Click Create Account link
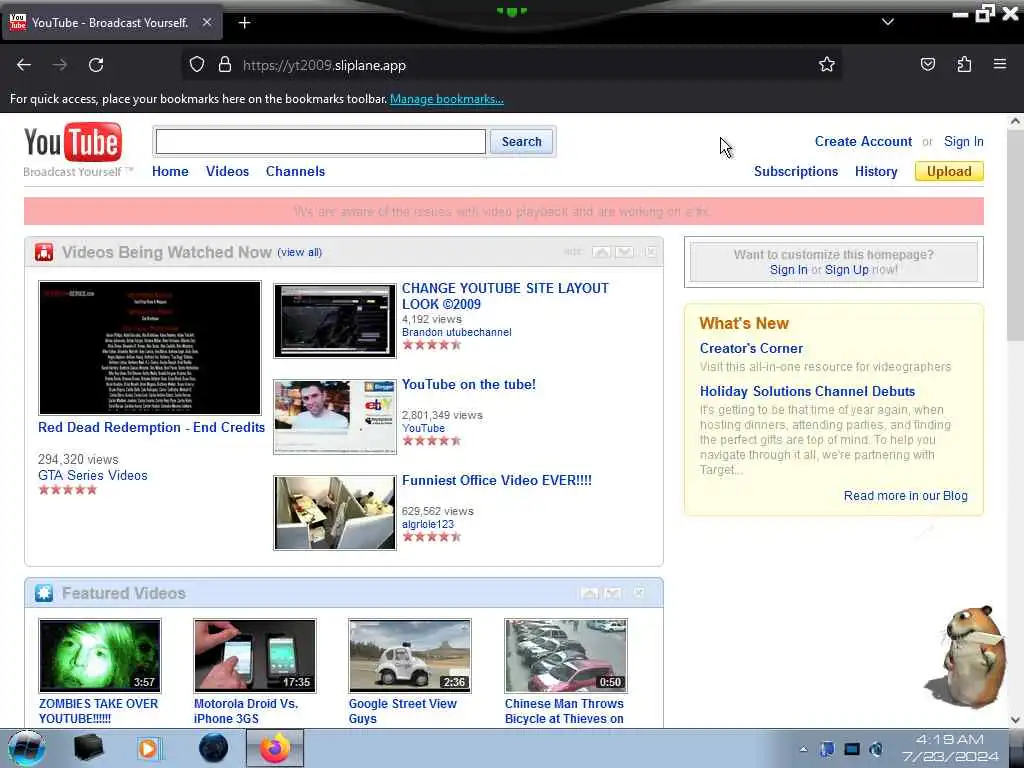The height and width of the screenshot is (768, 1024). point(863,141)
